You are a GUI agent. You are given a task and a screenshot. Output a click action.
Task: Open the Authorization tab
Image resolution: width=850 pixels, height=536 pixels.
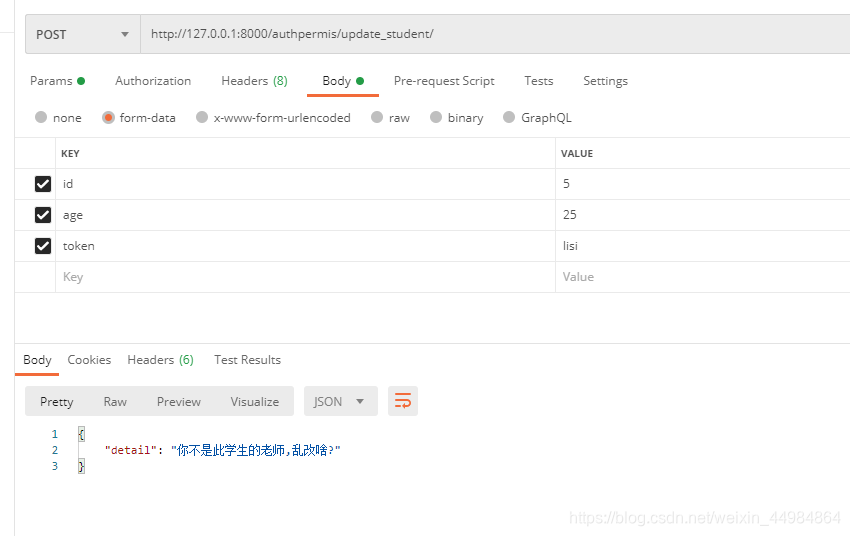point(153,81)
